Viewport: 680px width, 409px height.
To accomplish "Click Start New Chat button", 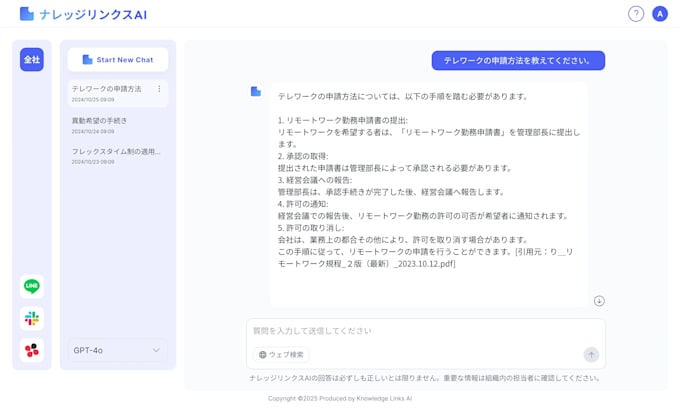I will tap(118, 59).
